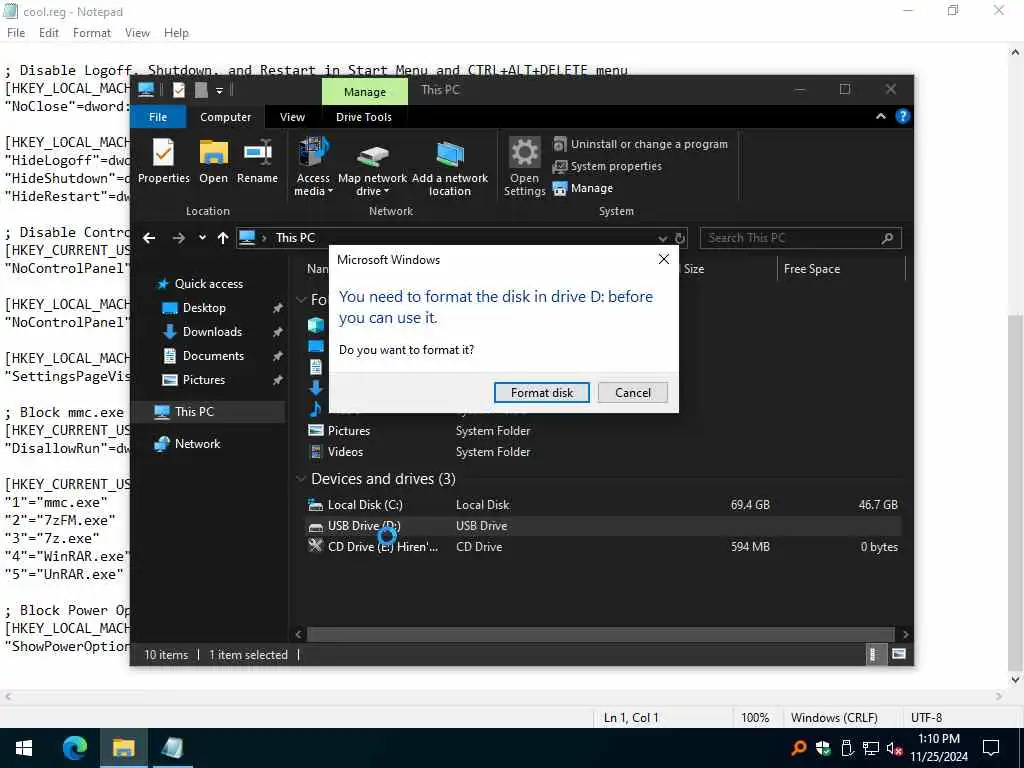Click the Notepad icon in the taskbar
Image resolution: width=1024 pixels, height=768 pixels.
[x=172, y=748]
